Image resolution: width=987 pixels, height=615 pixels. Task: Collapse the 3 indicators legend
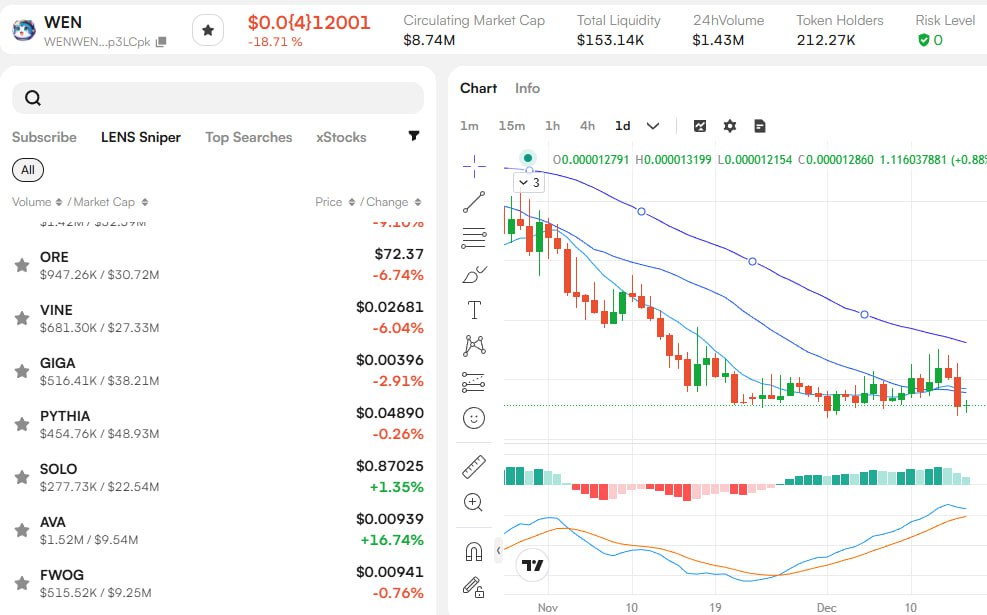(x=529, y=183)
